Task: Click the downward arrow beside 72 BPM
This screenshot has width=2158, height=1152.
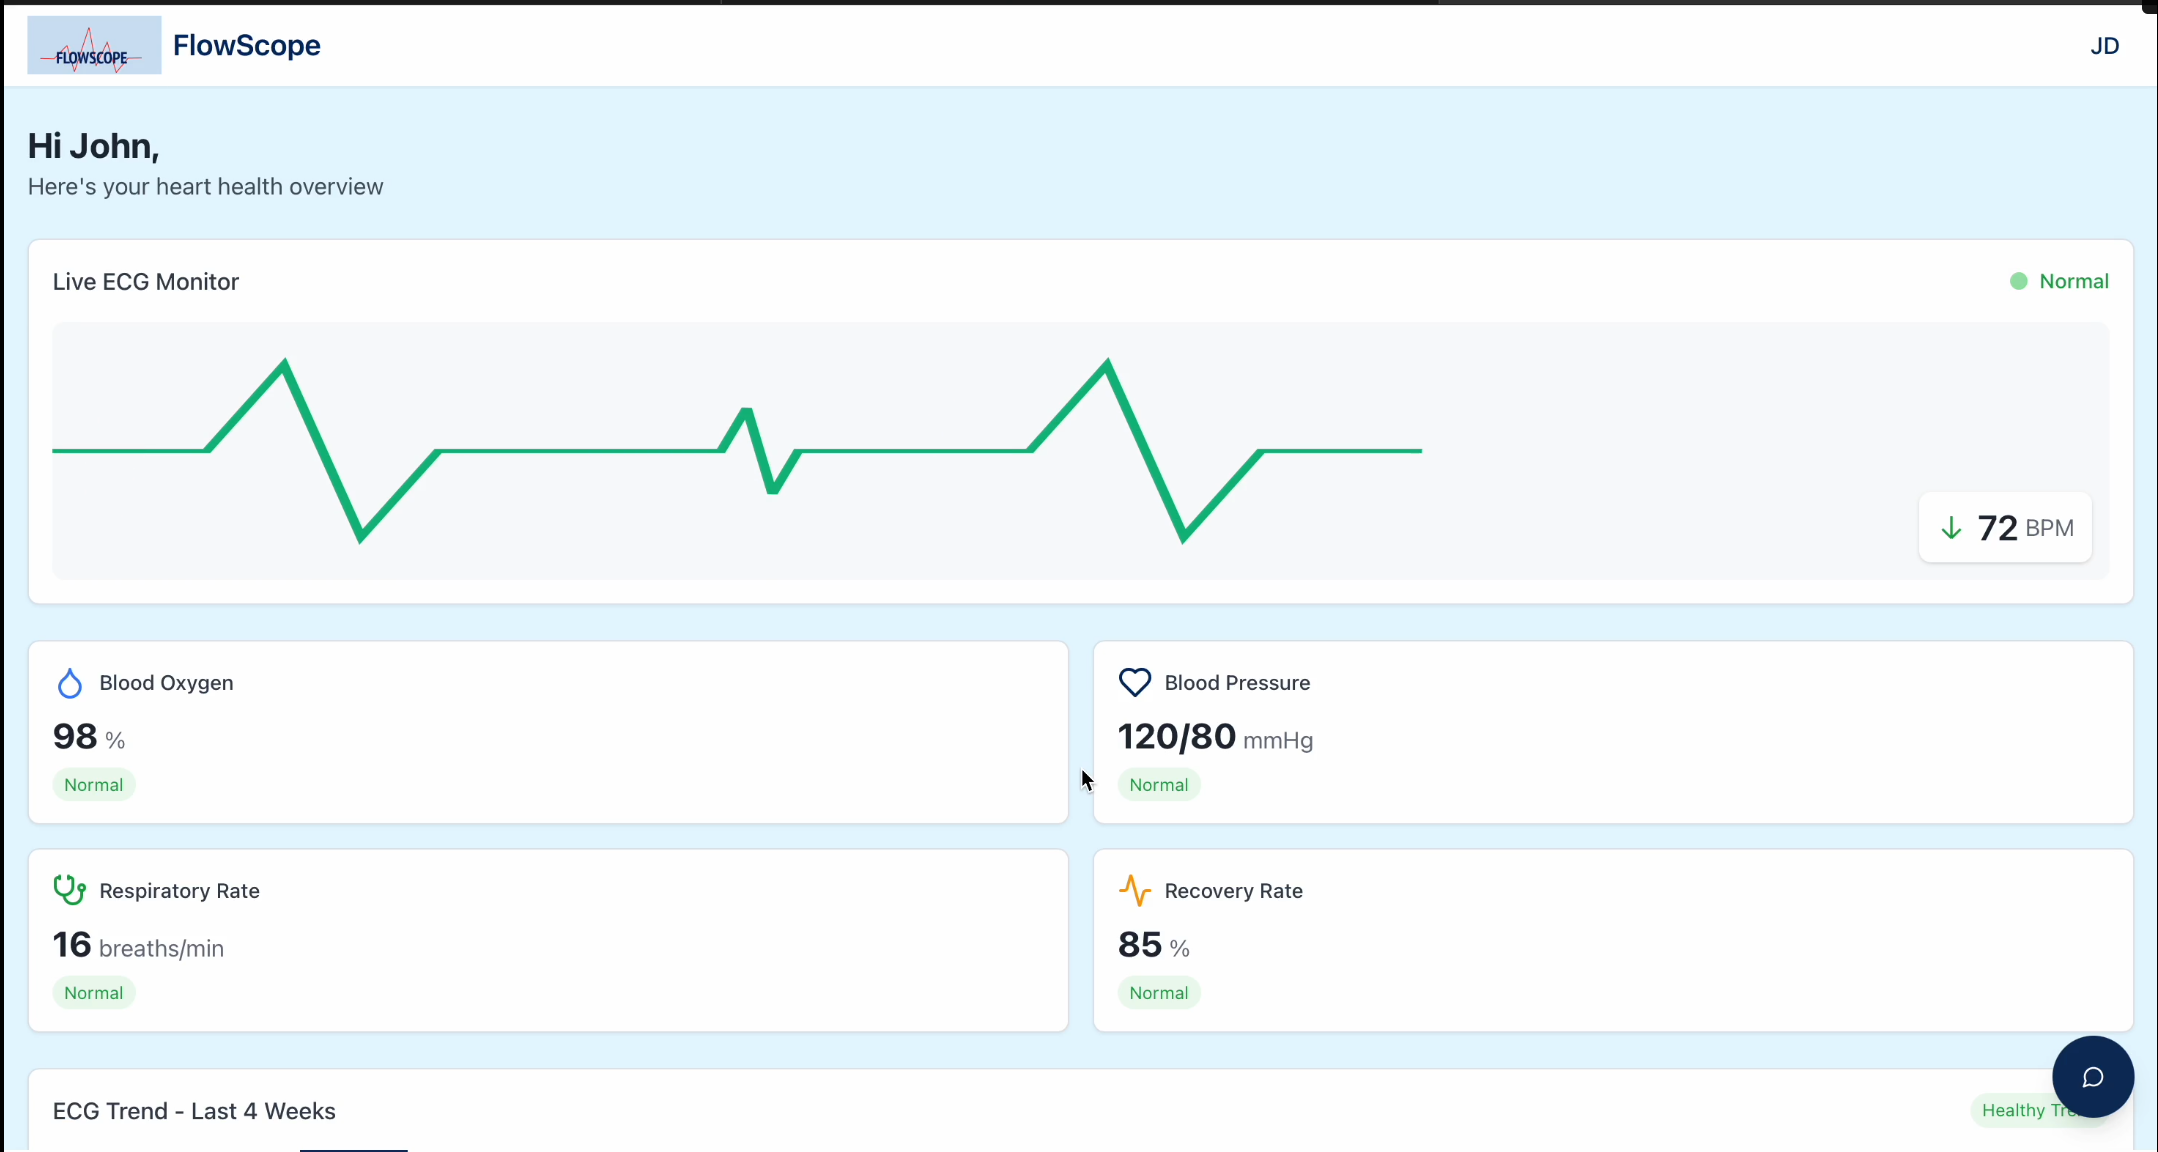Action: coord(1951,528)
